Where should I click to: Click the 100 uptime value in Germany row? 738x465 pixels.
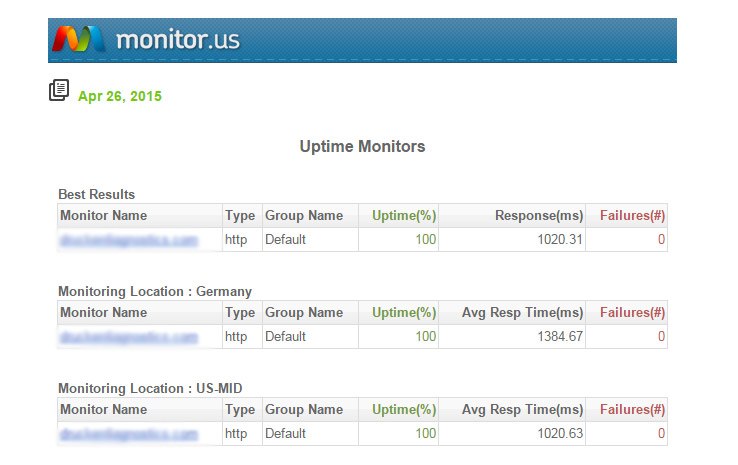pyautogui.click(x=425, y=337)
